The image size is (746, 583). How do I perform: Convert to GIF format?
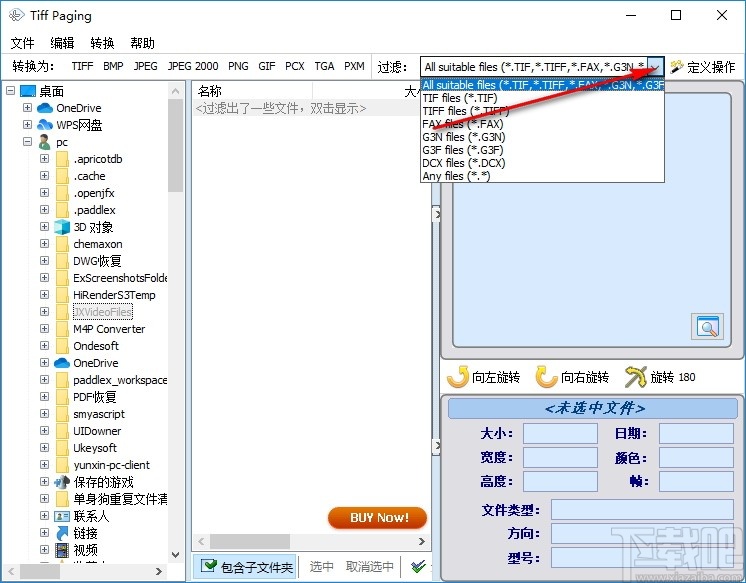click(x=267, y=66)
